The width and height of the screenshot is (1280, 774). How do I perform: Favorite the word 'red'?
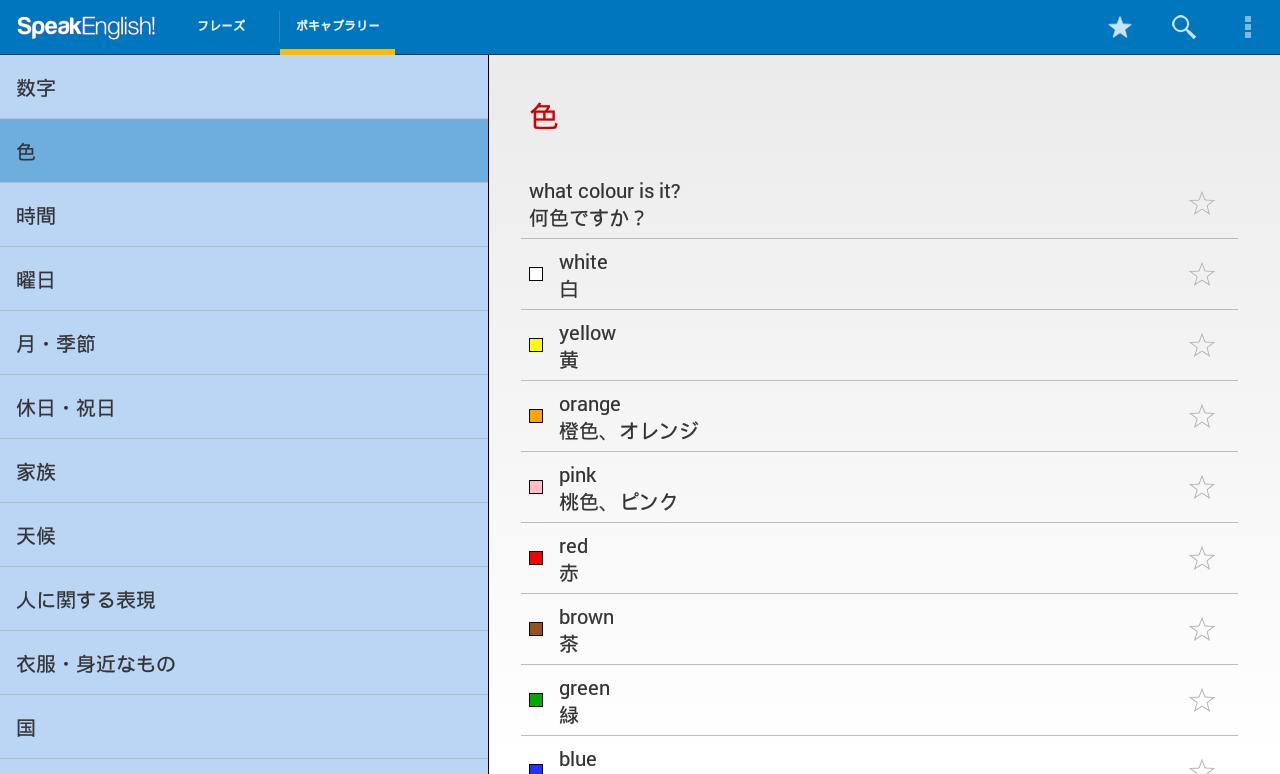click(x=1201, y=559)
